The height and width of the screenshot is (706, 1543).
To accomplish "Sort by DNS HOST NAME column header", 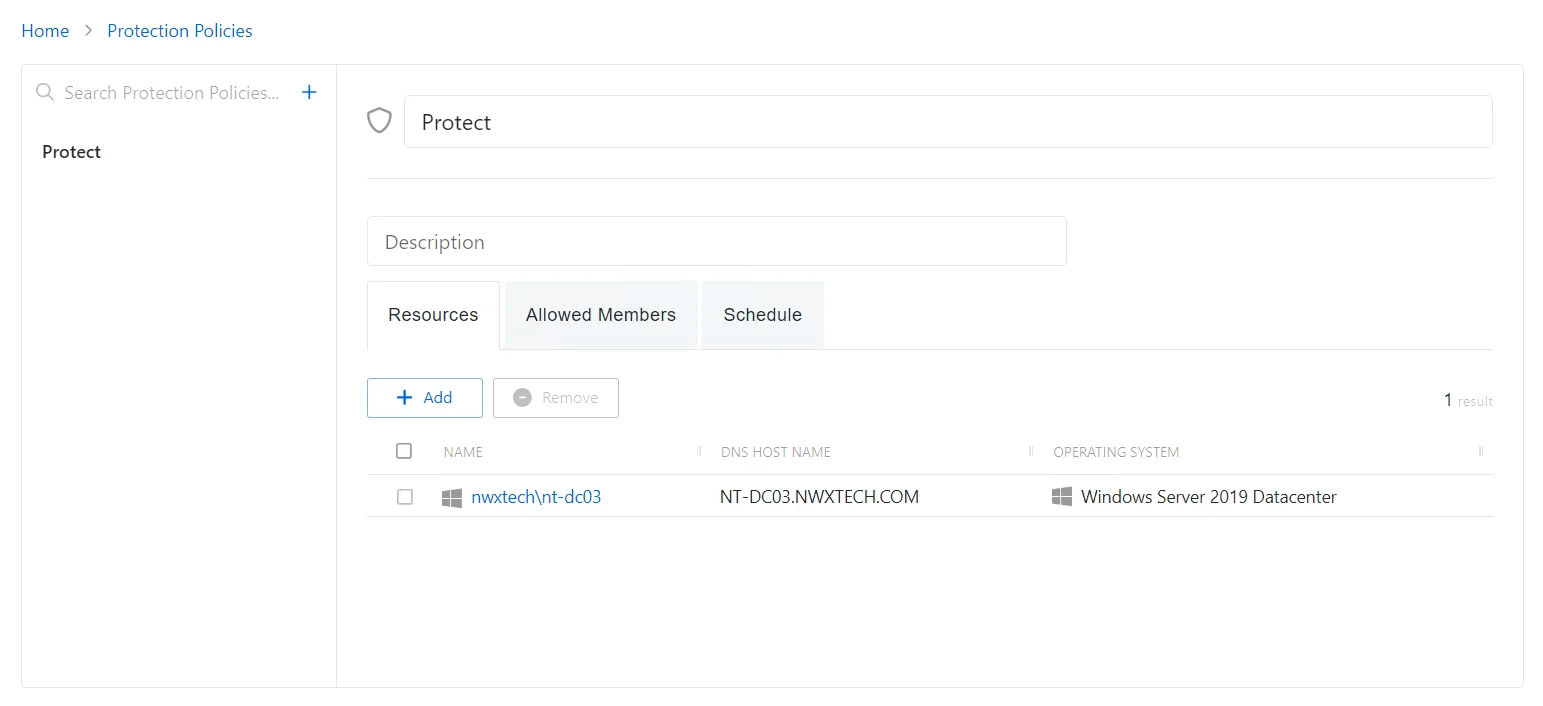I will (776, 452).
